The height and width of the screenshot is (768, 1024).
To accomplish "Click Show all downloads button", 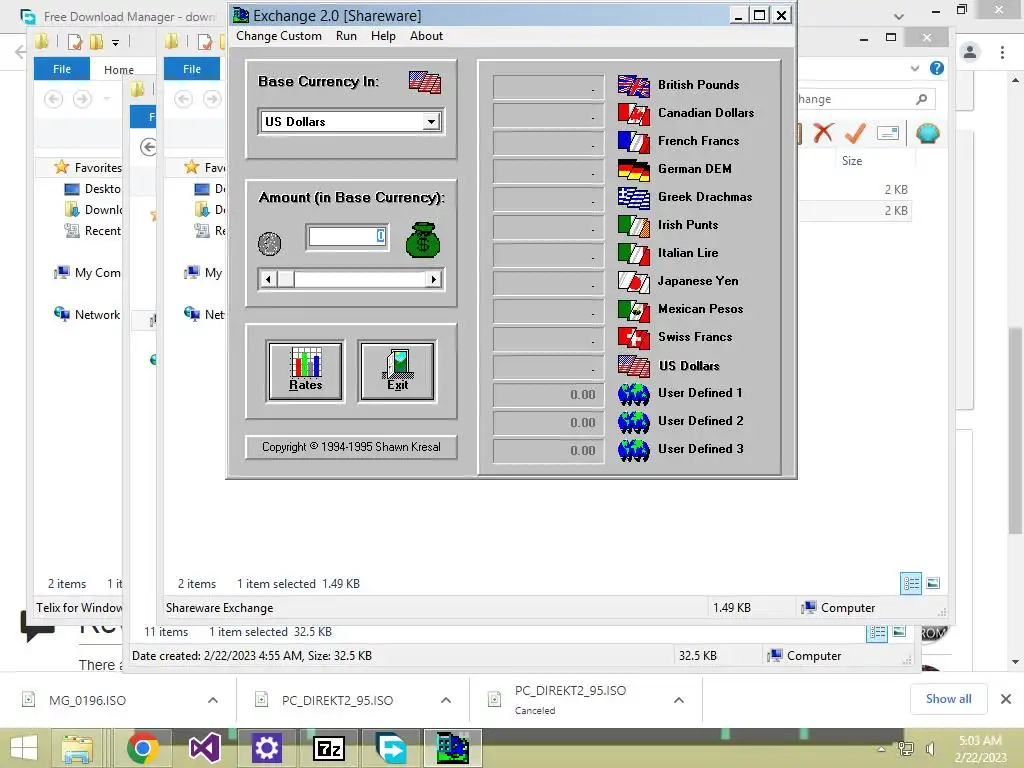I will click(948, 699).
